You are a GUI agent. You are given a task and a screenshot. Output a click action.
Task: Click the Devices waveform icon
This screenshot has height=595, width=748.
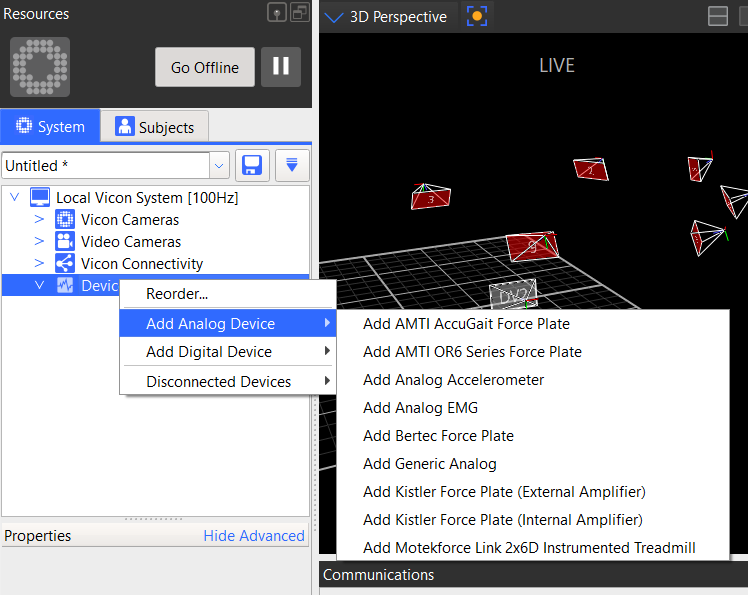click(65, 285)
